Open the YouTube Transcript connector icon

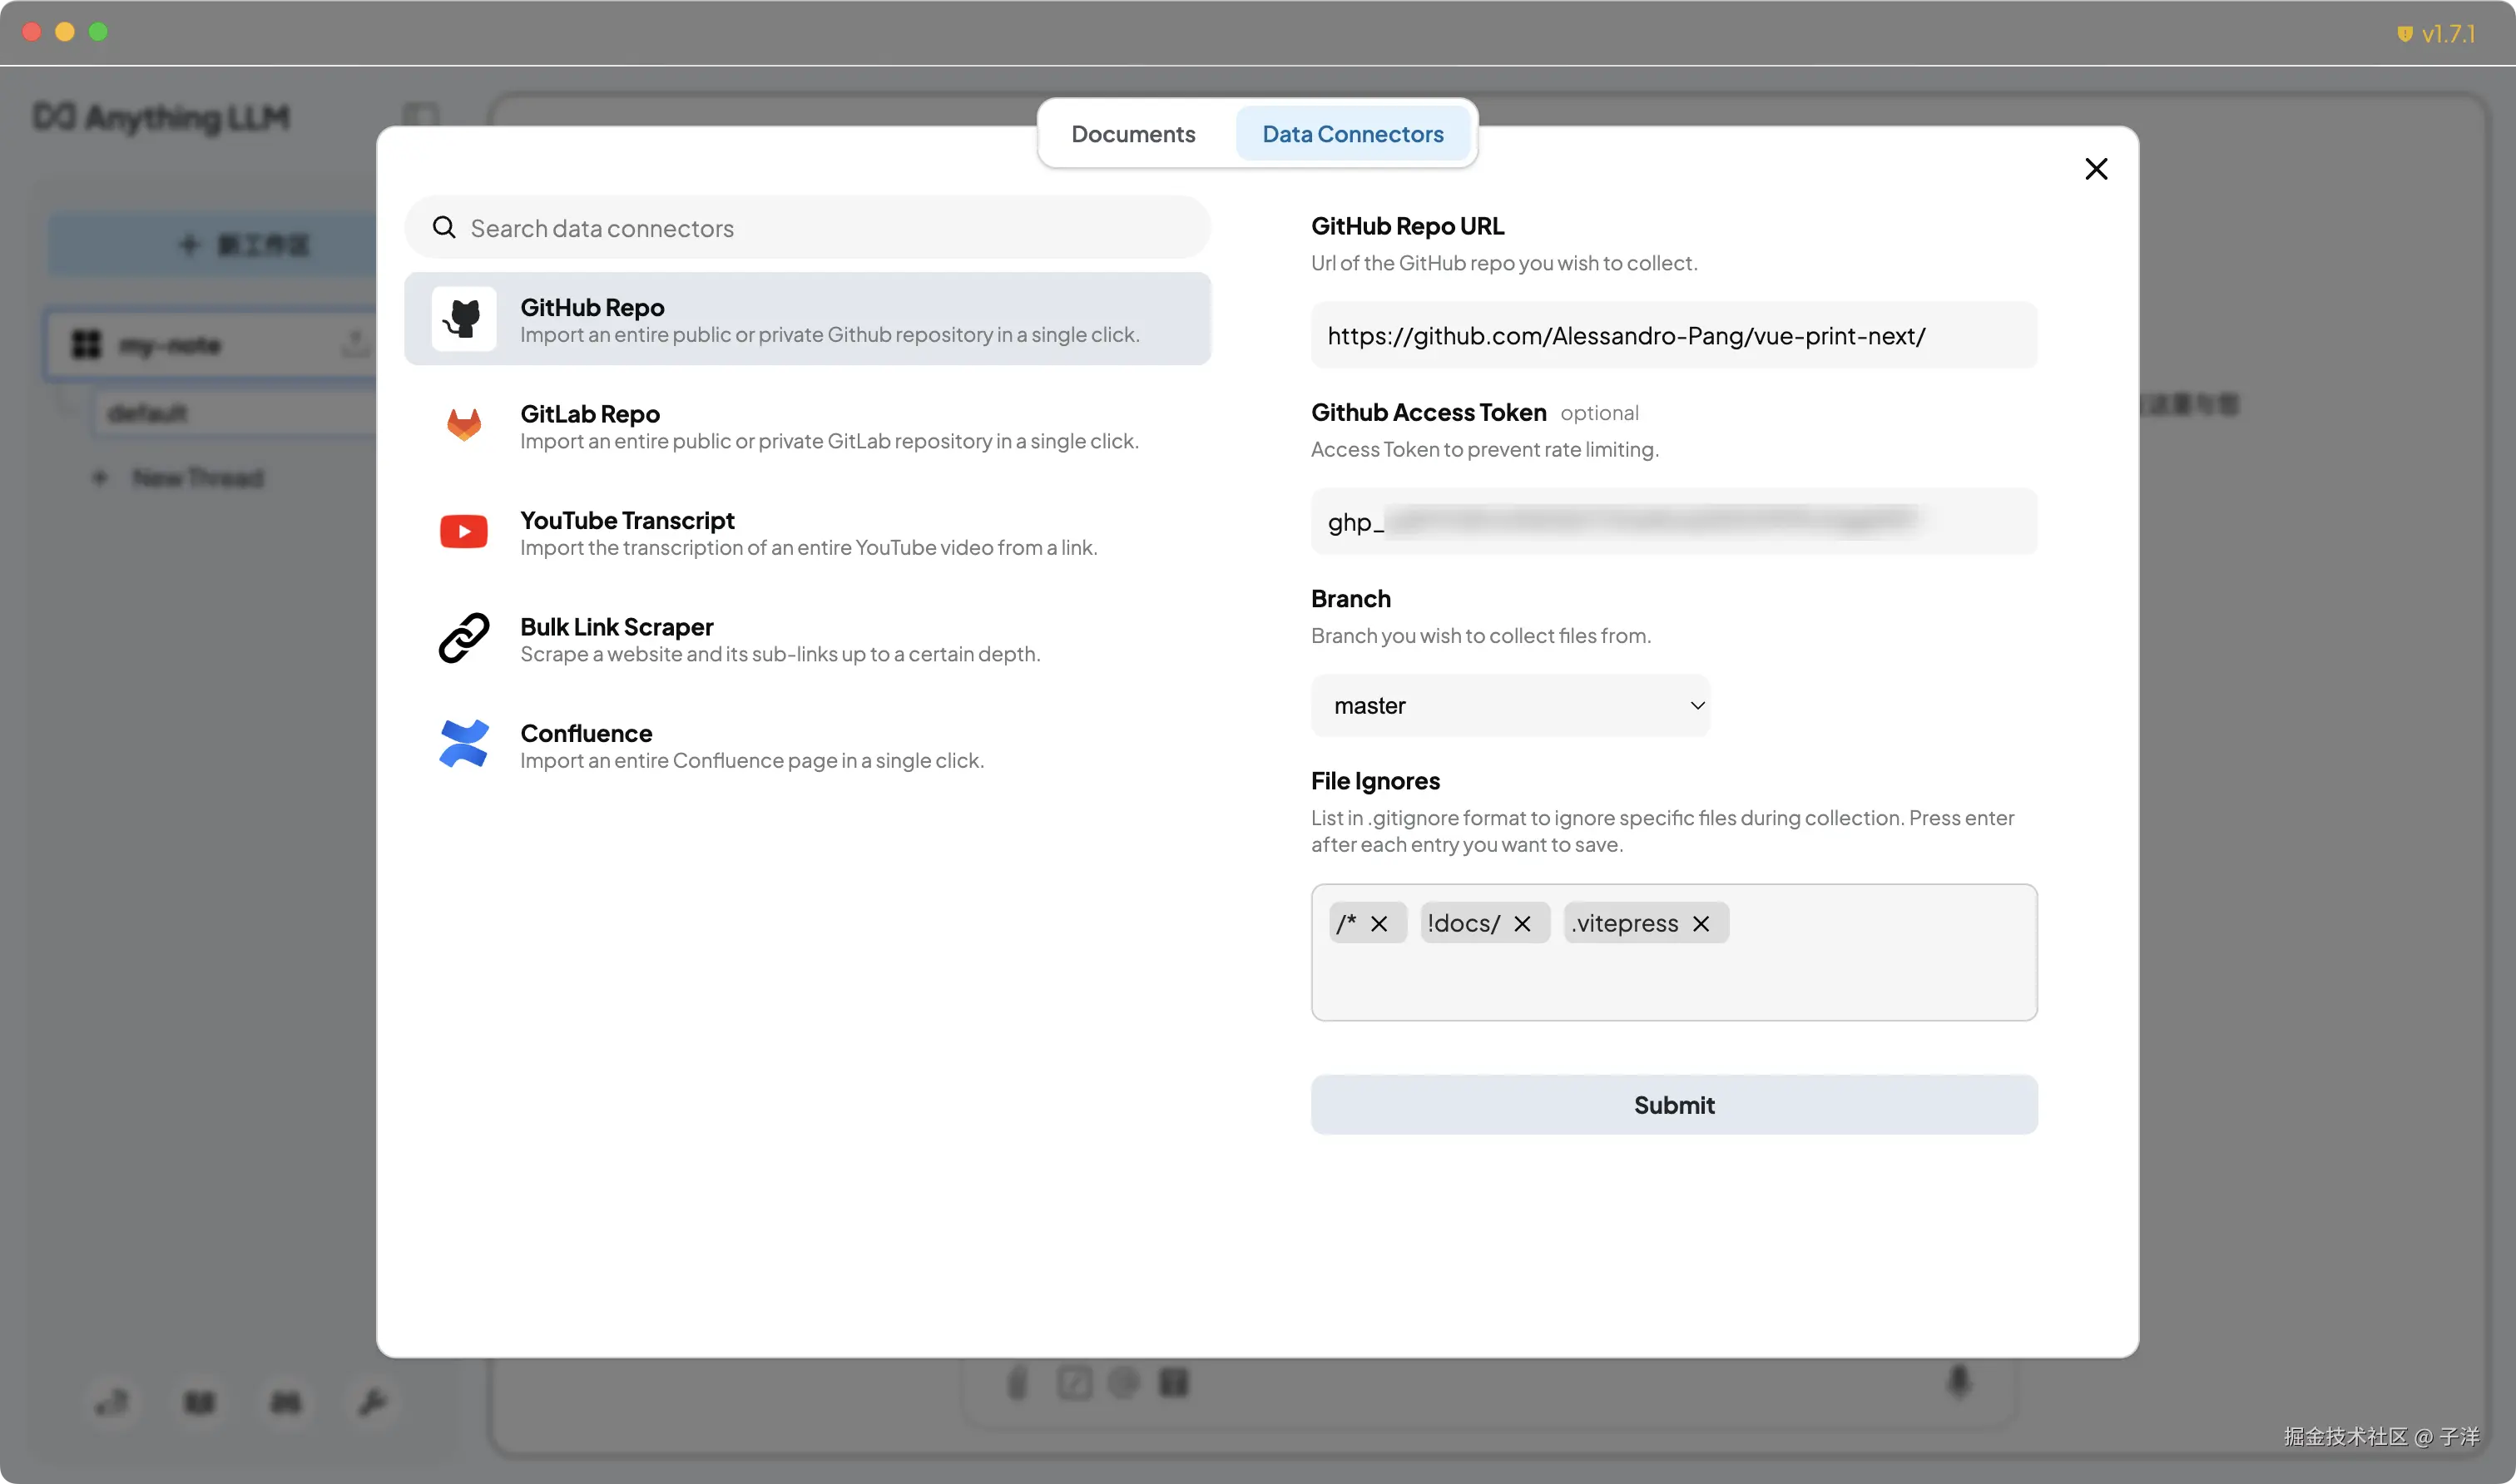click(x=463, y=532)
